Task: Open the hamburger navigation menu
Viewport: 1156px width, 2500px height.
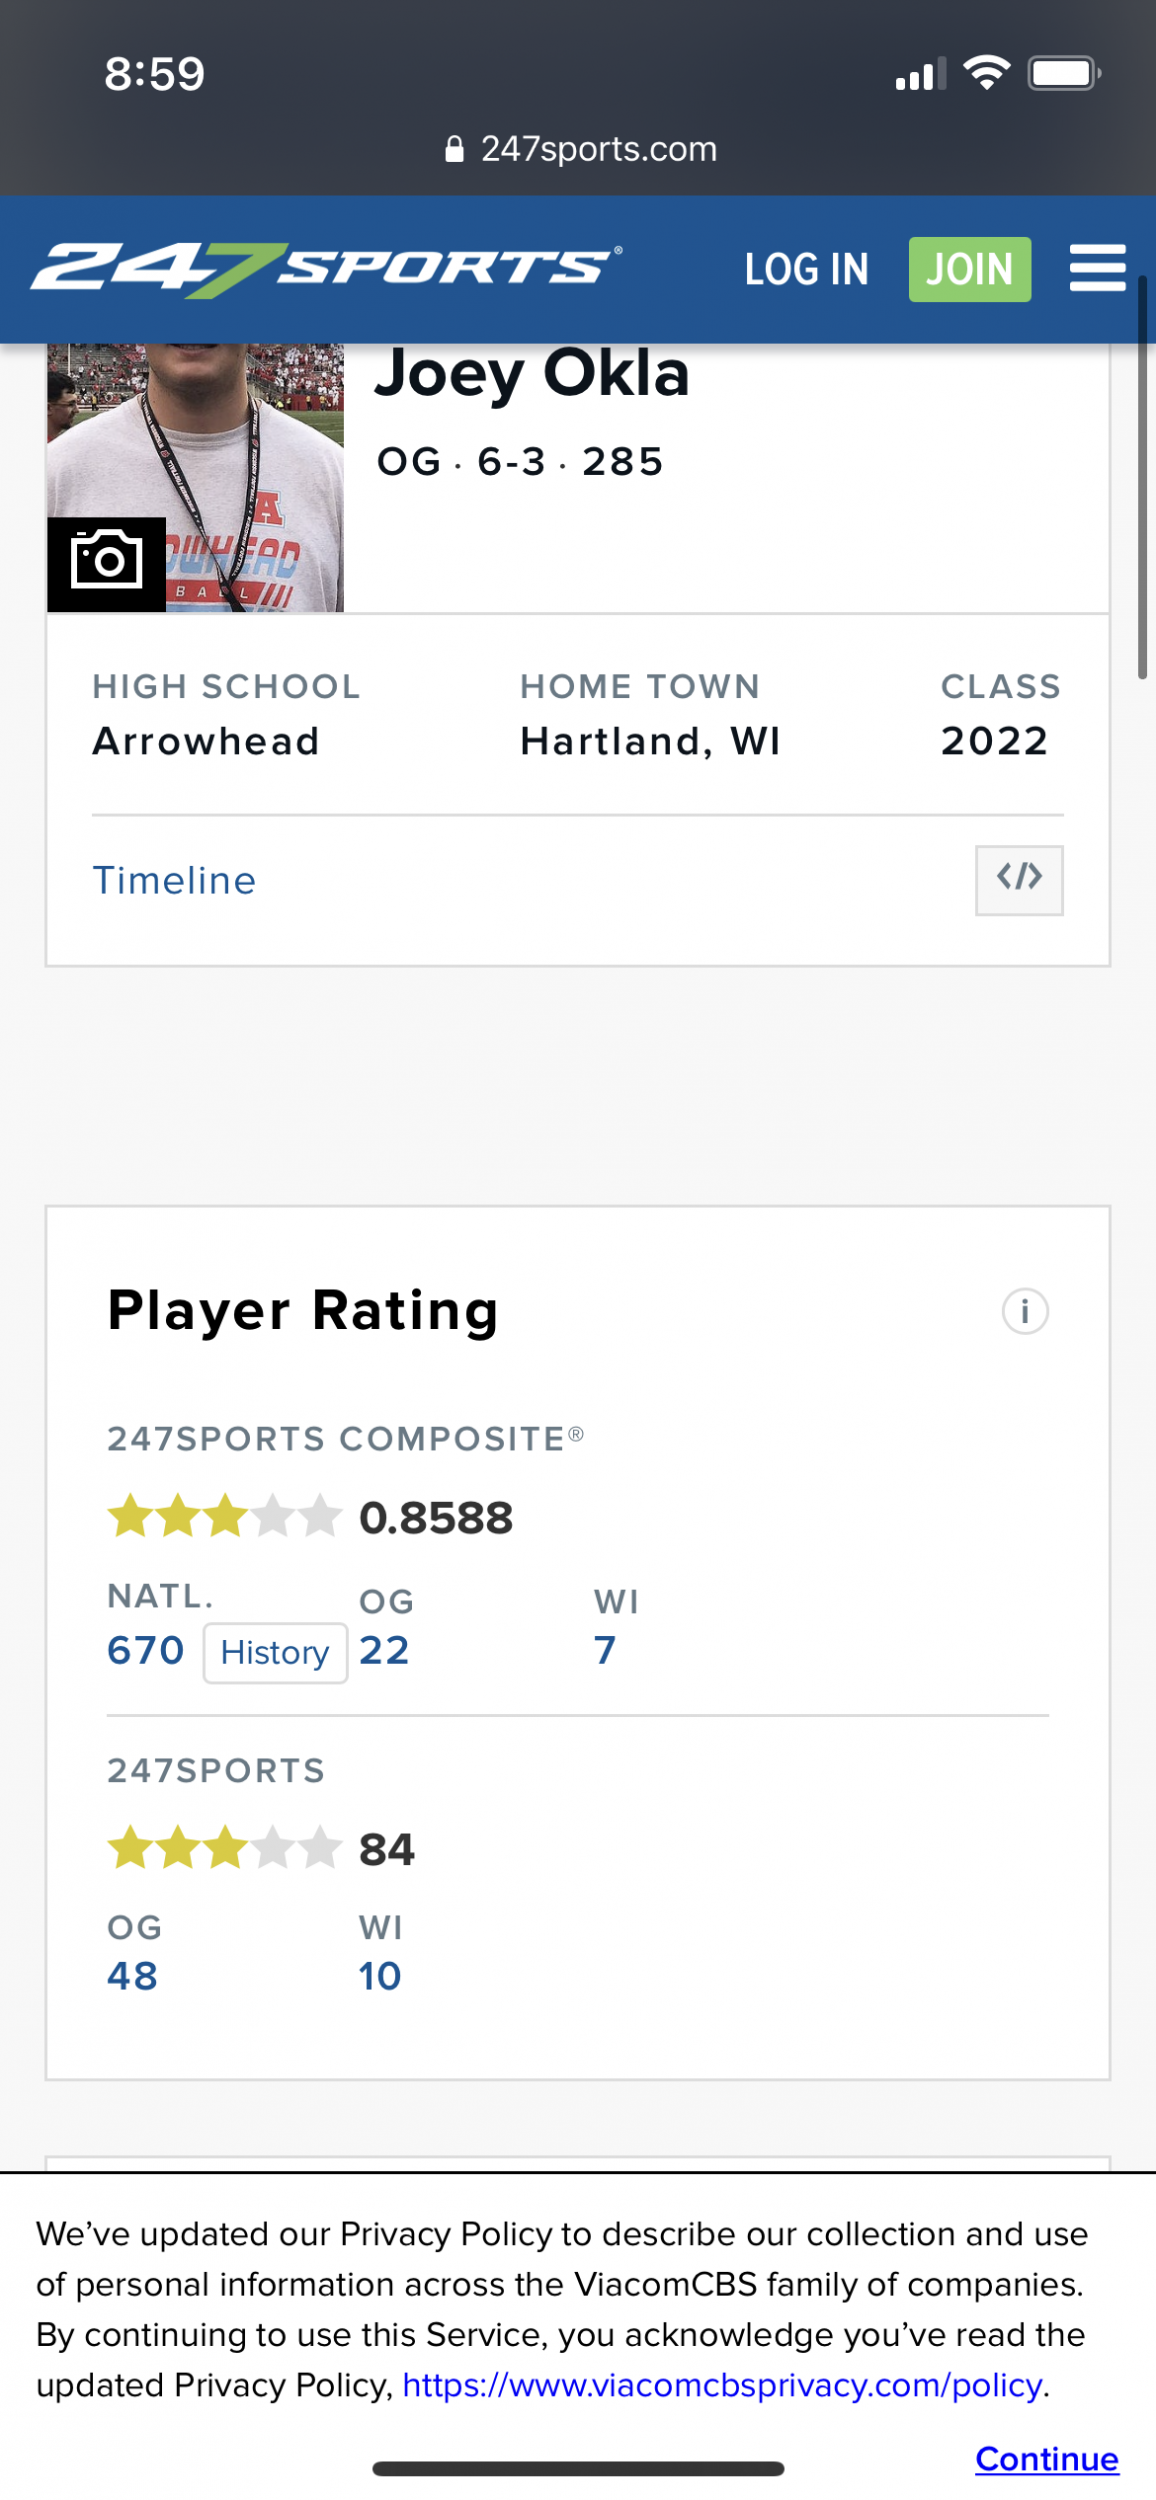Action: (x=1097, y=268)
